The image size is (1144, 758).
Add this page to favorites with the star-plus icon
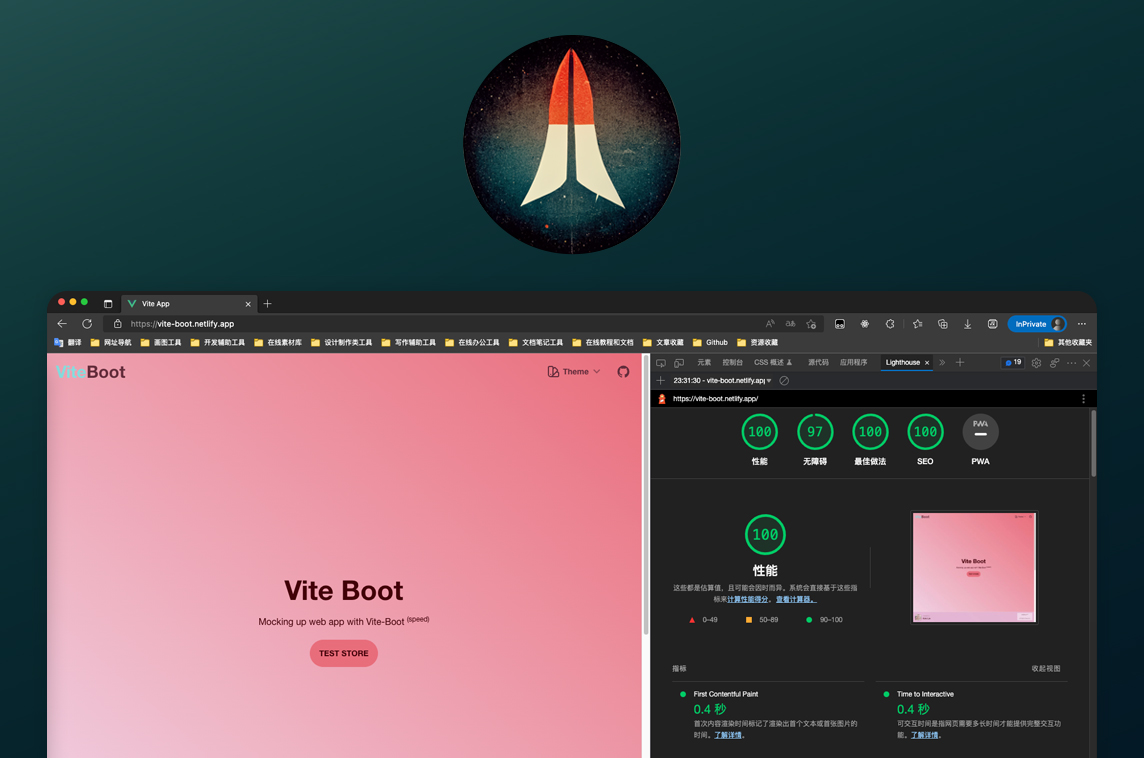[811, 324]
